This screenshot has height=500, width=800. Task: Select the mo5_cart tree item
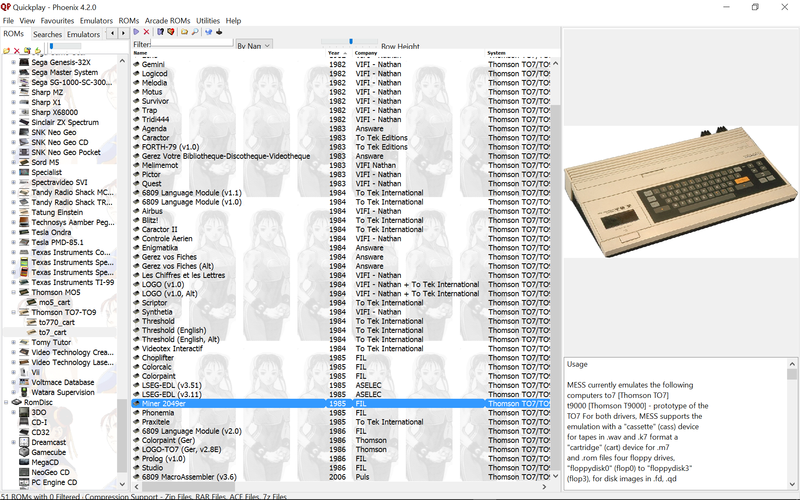(x=55, y=303)
